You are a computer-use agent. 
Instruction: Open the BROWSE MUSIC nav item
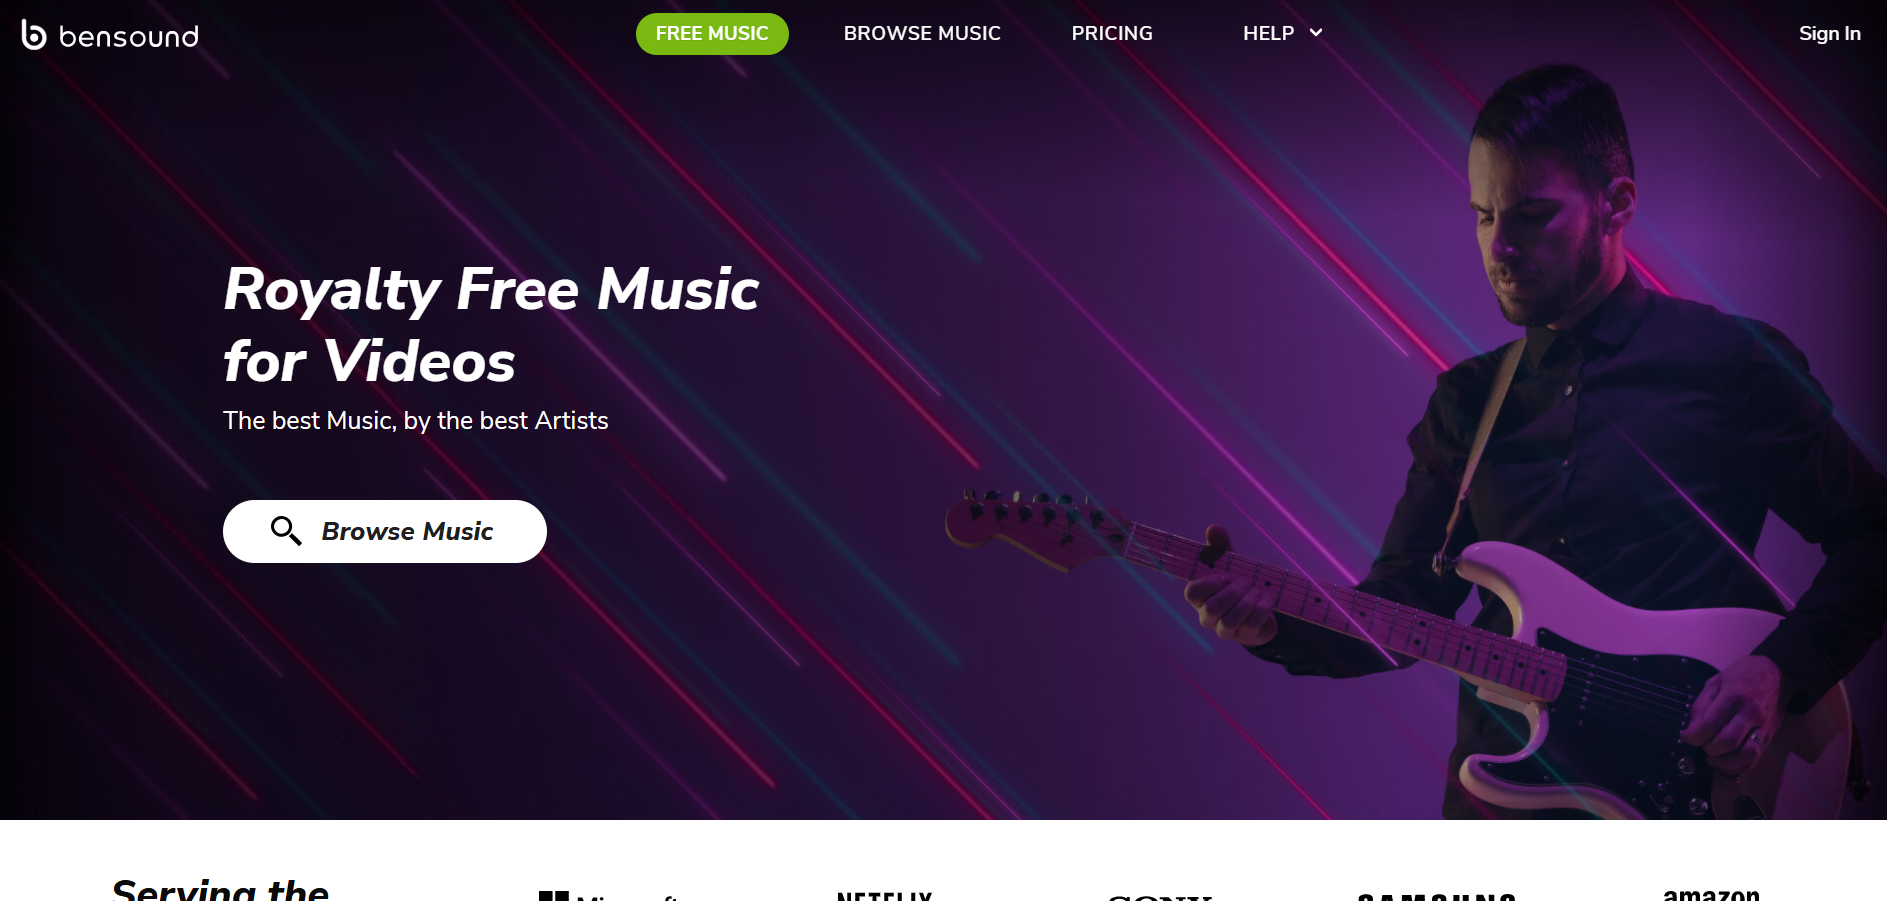pos(922,33)
